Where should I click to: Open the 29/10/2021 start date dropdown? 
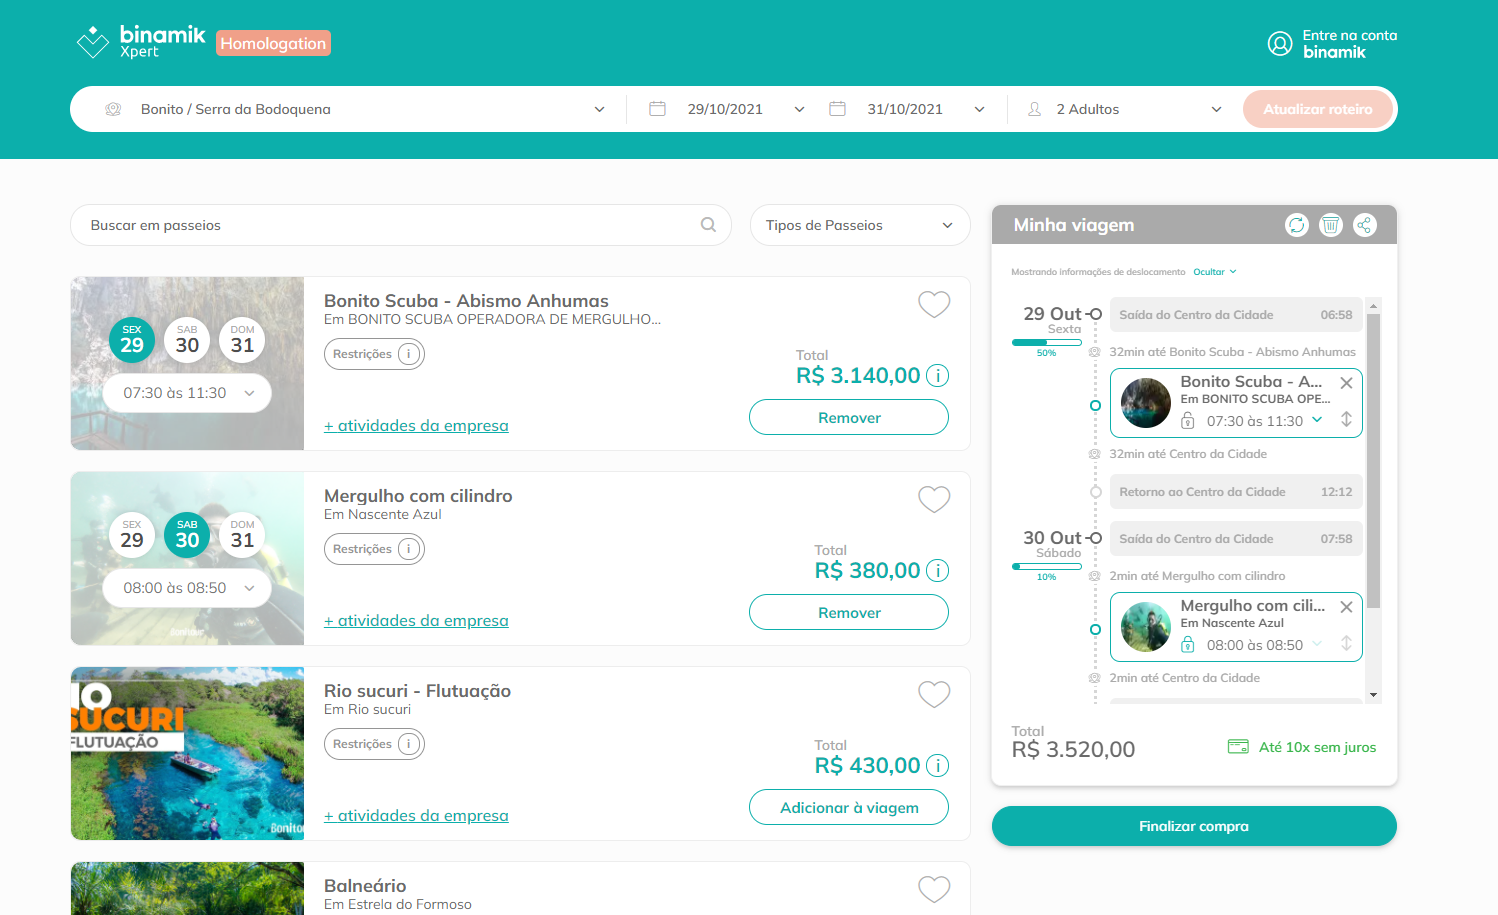pos(726,109)
